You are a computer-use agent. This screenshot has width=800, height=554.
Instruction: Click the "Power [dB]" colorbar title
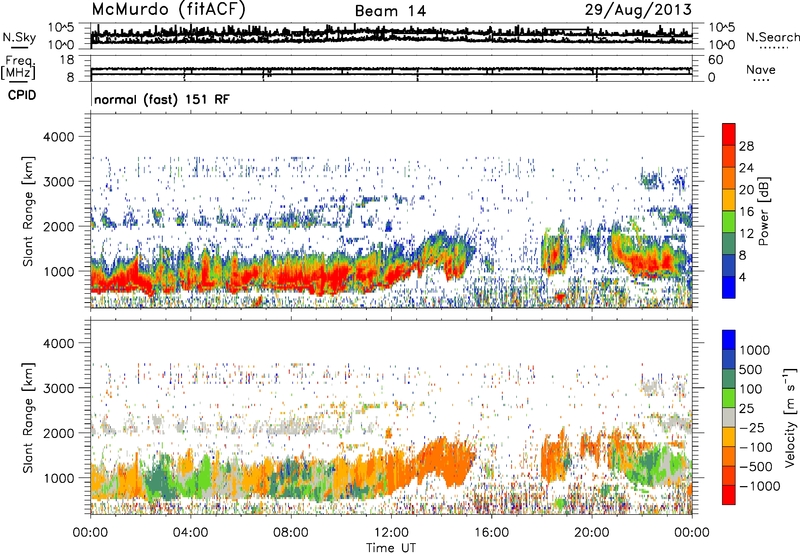[764, 211]
